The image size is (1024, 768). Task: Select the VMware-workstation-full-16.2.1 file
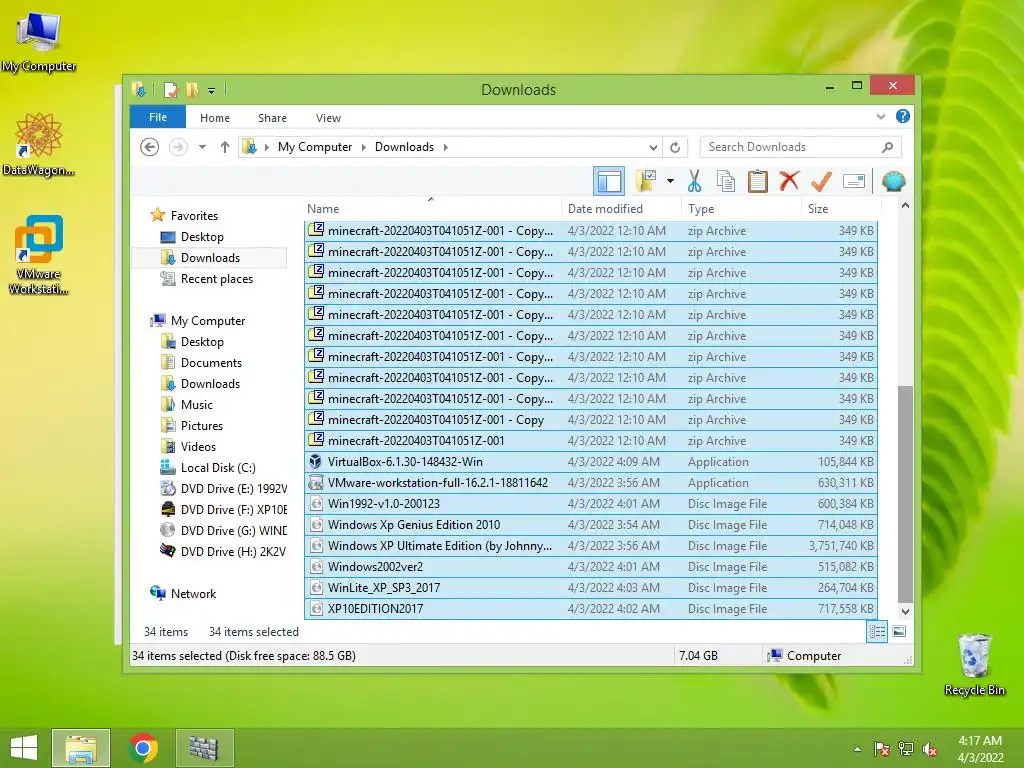[x=591, y=483]
